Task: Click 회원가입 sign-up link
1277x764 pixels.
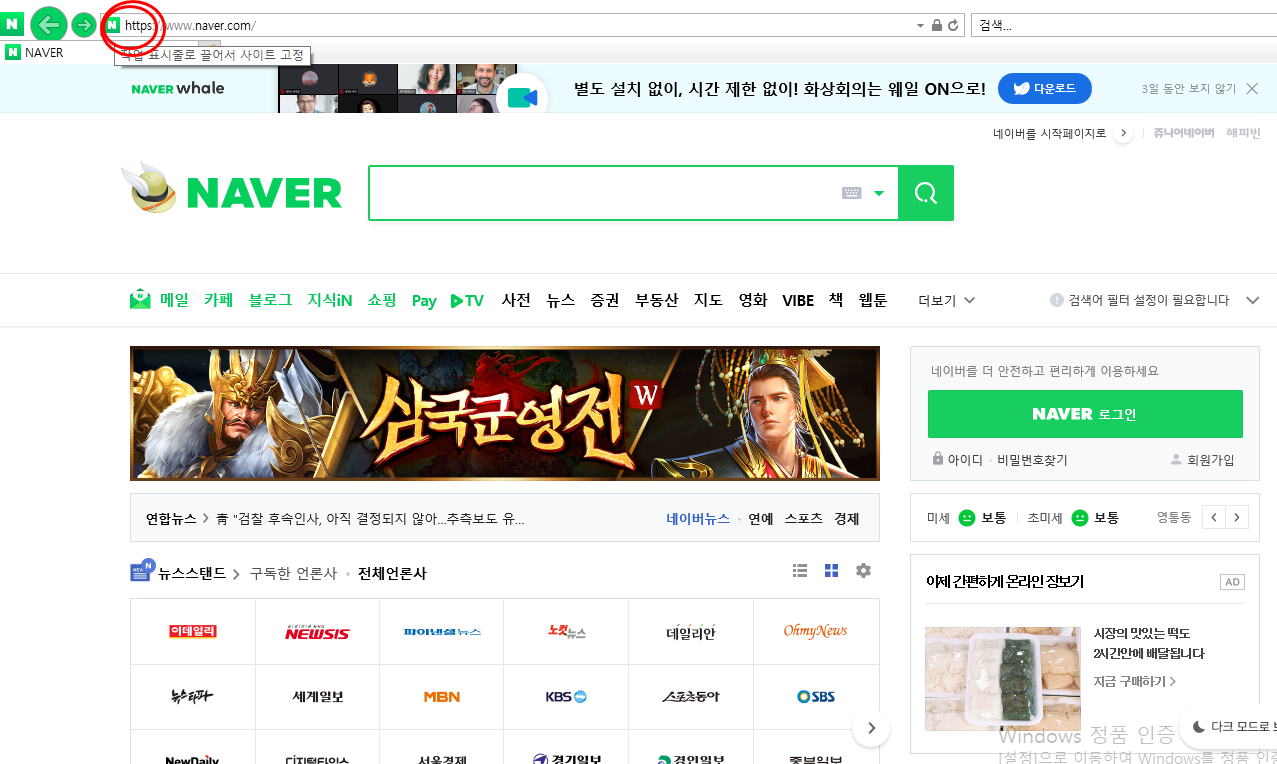Action: coord(1210,460)
